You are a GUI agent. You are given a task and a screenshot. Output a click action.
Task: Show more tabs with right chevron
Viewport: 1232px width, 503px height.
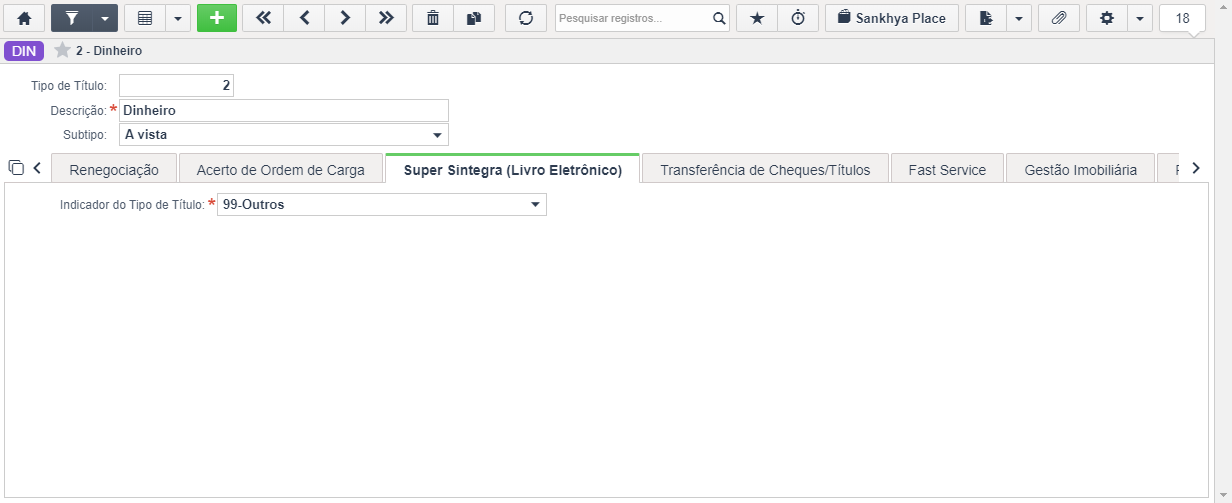click(x=1195, y=168)
